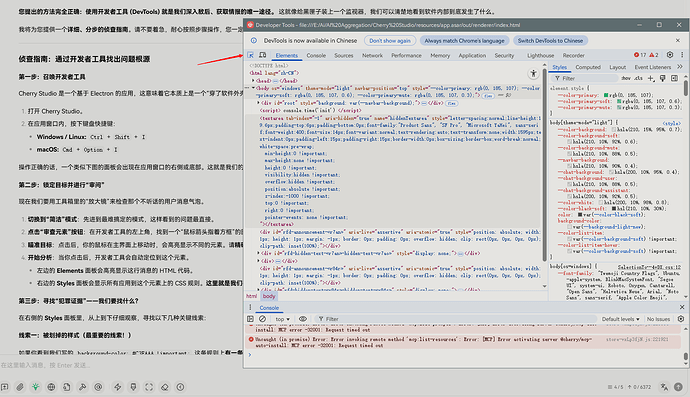Click the warning count indicator 2
Viewport: 690px width, 397px height.
[x=654, y=55]
